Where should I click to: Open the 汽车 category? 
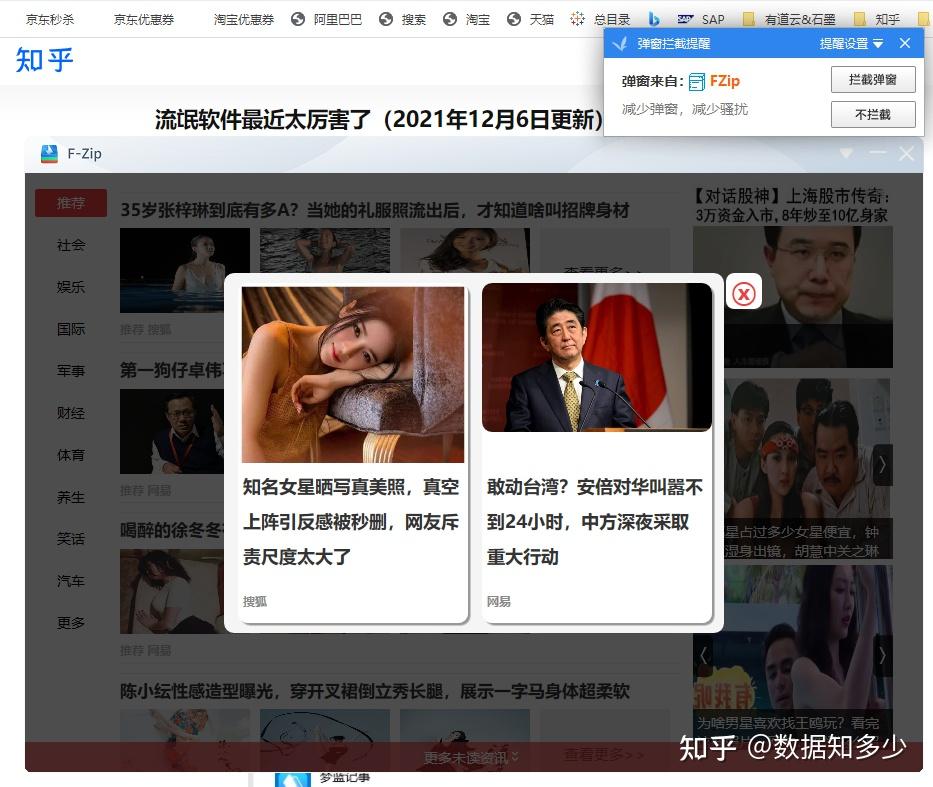(71, 581)
